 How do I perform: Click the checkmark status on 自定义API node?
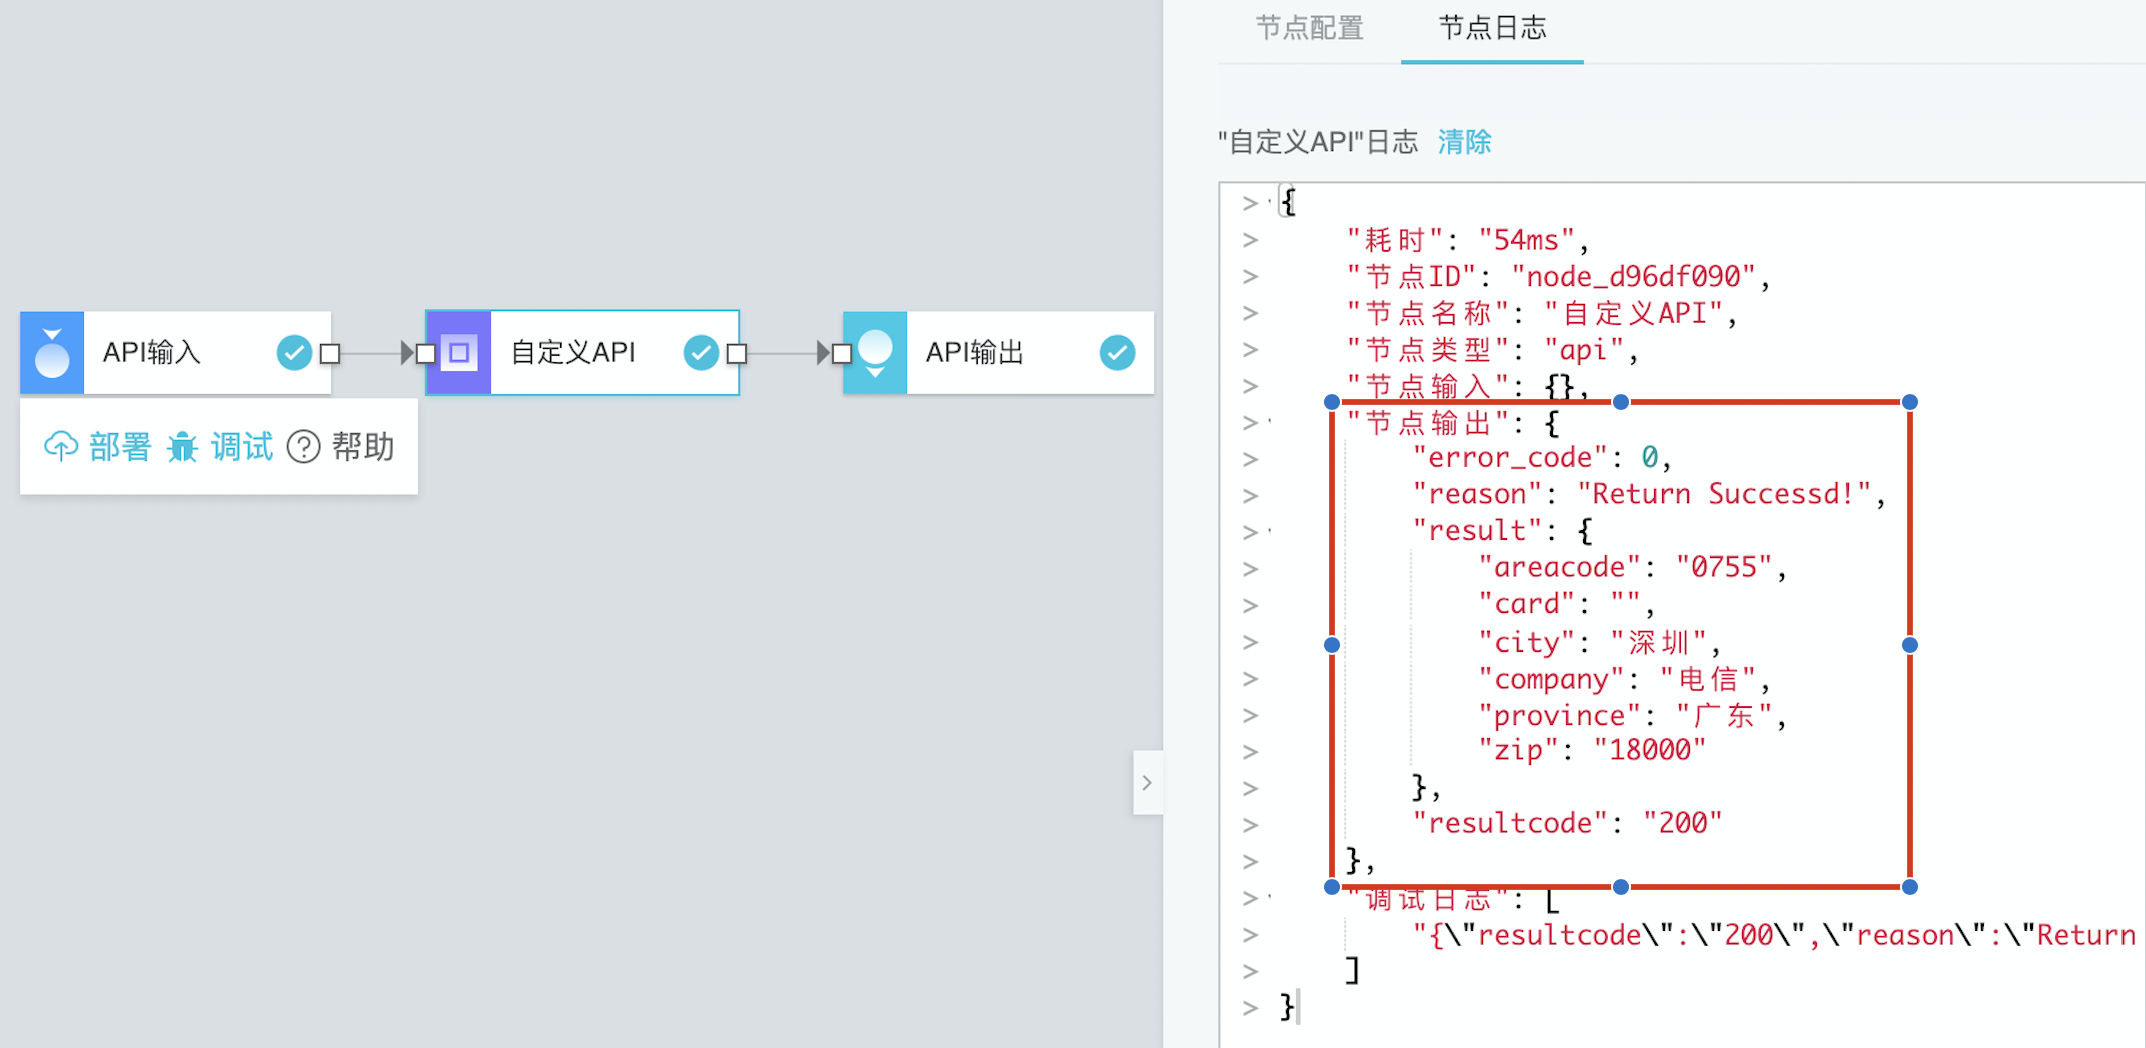click(x=701, y=352)
